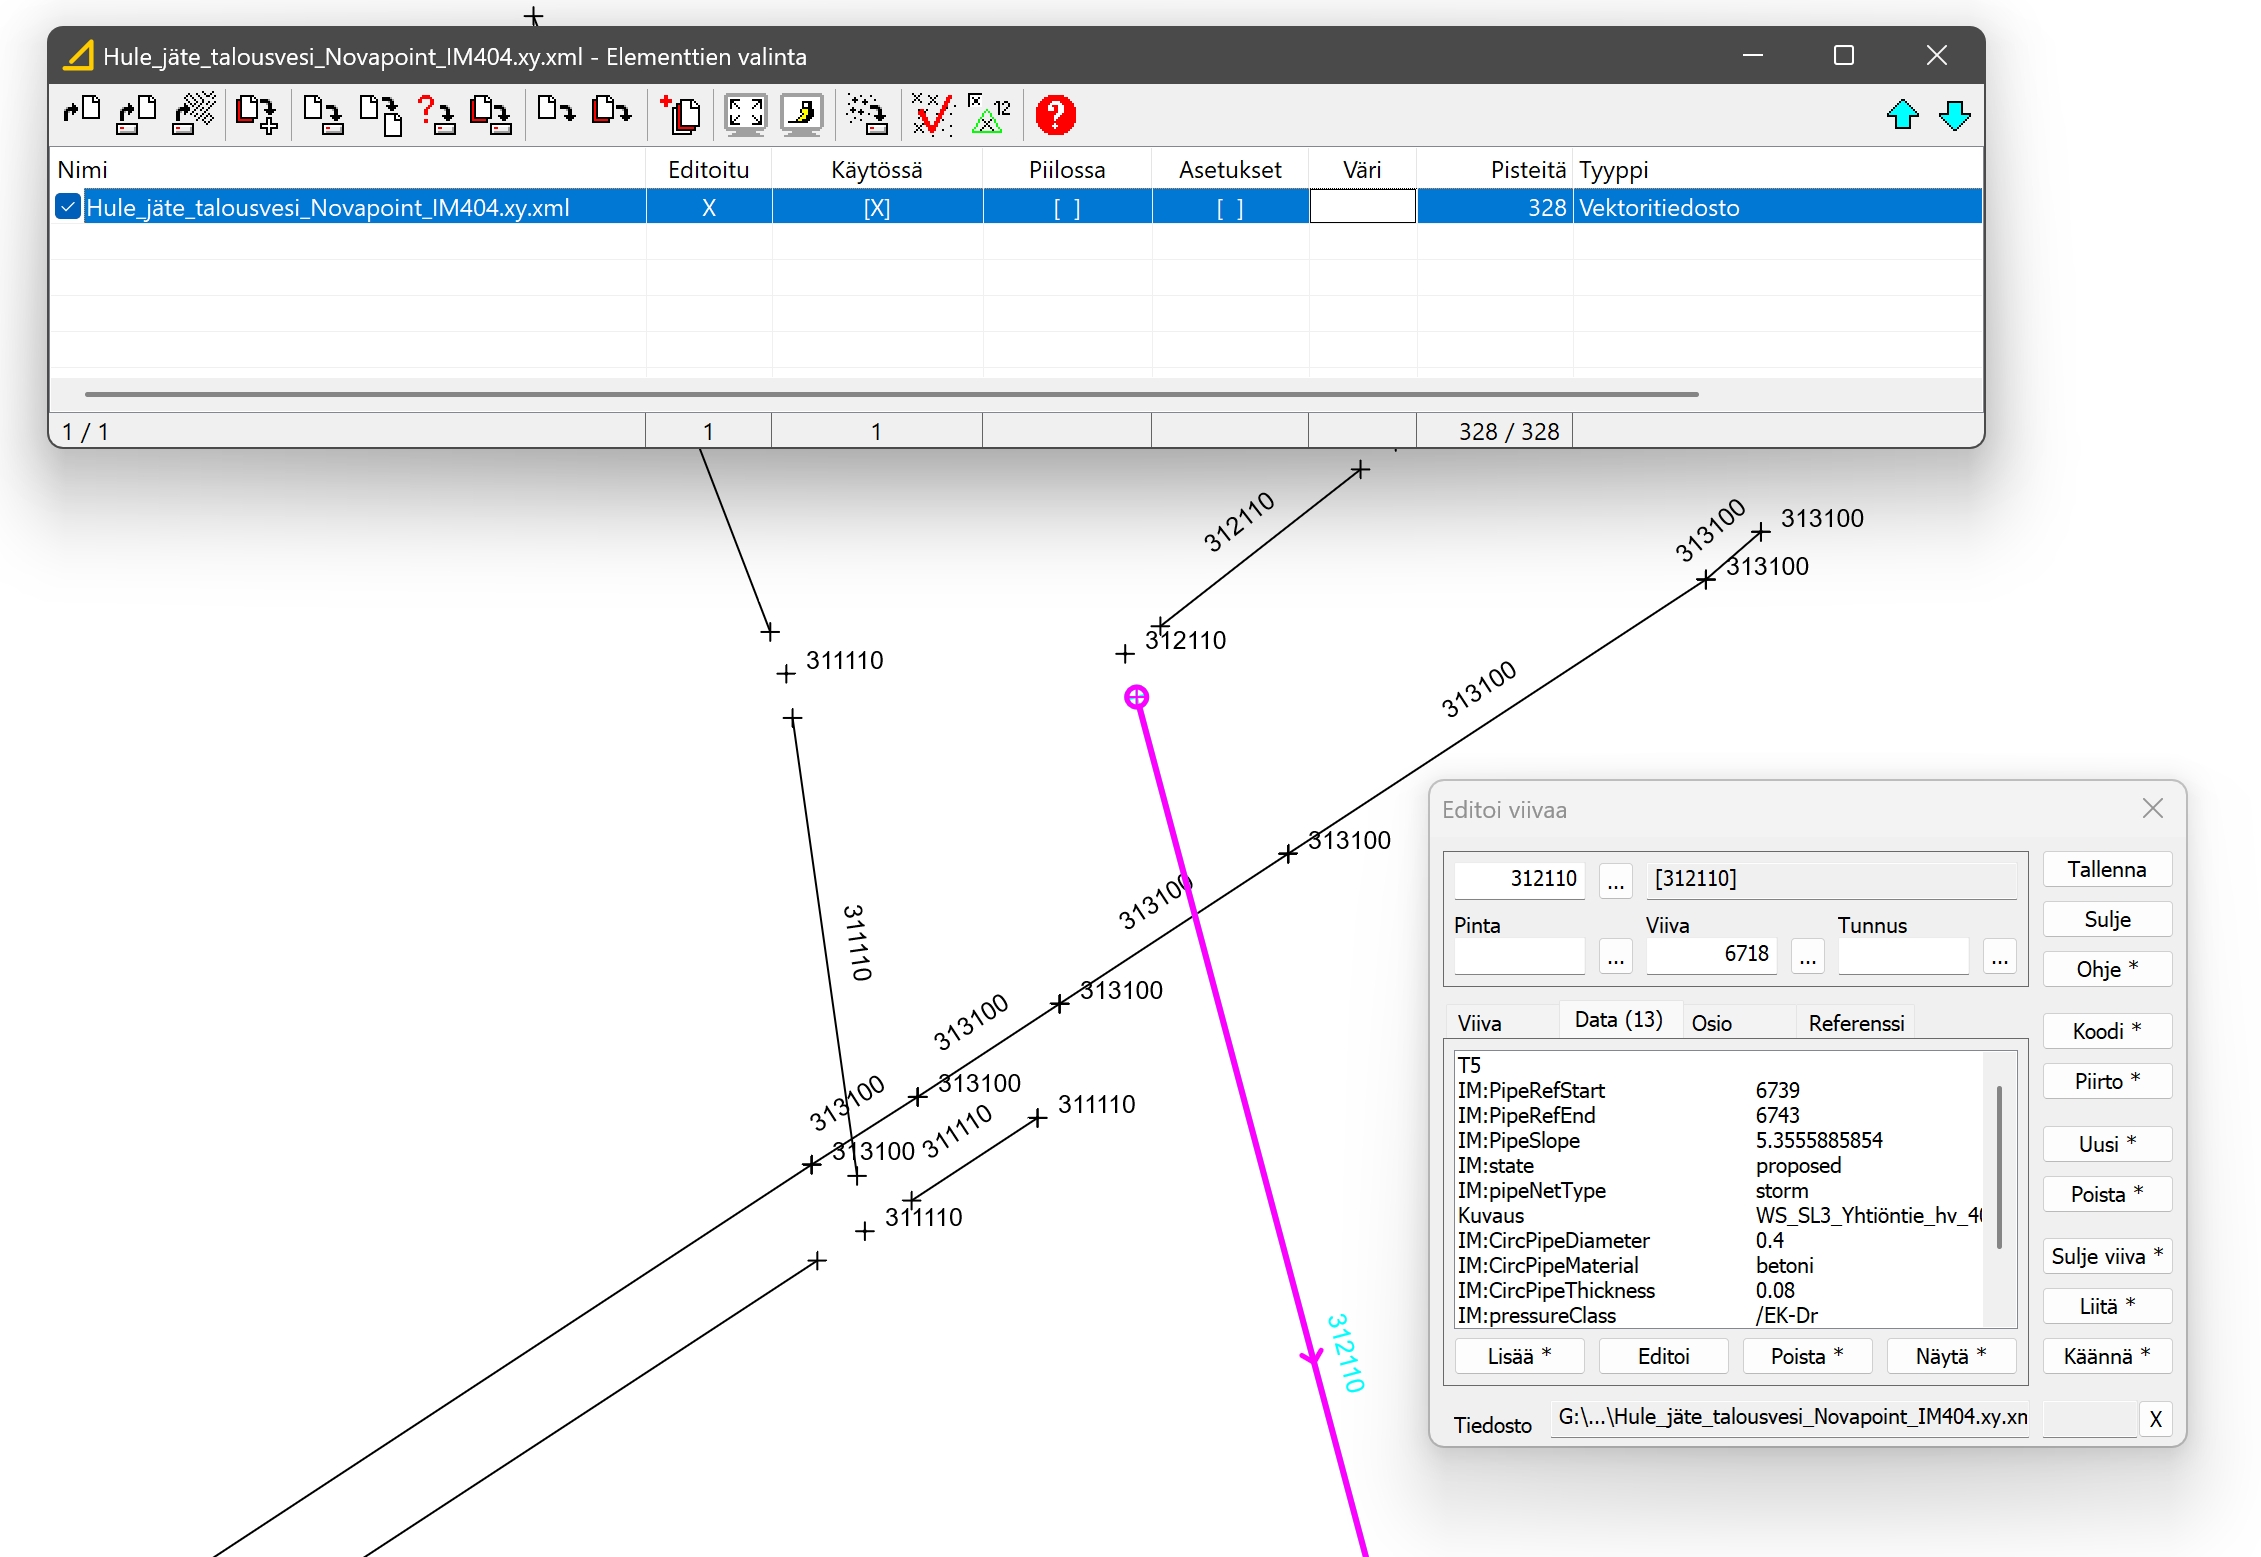Click the horizontal scrollbar in element list
Image resolution: width=2261 pixels, height=1557 pixels.
(892, 394)
